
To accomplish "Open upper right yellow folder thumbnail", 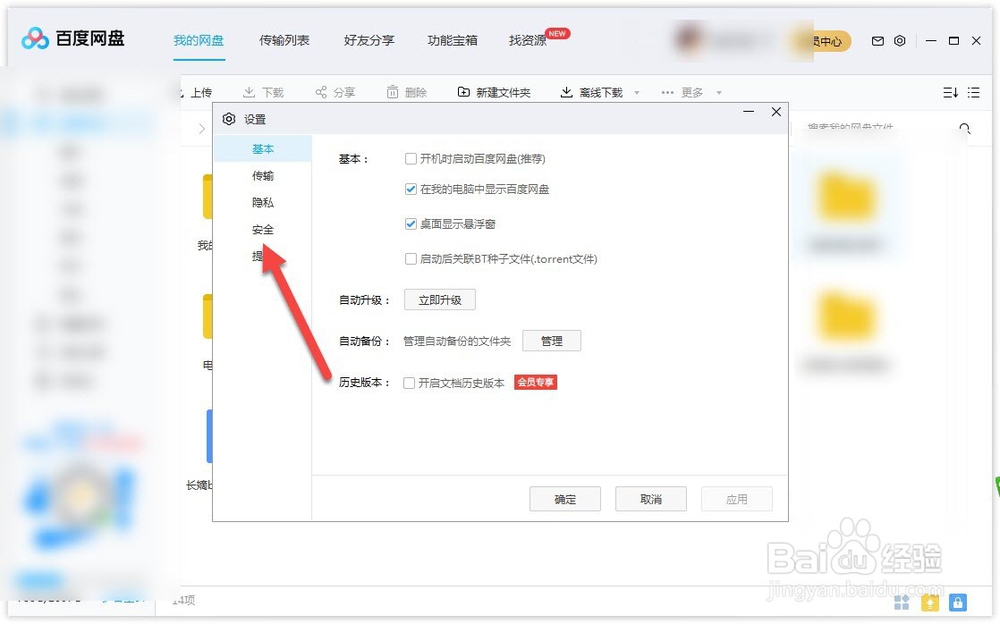I will [x=846, y=197].
